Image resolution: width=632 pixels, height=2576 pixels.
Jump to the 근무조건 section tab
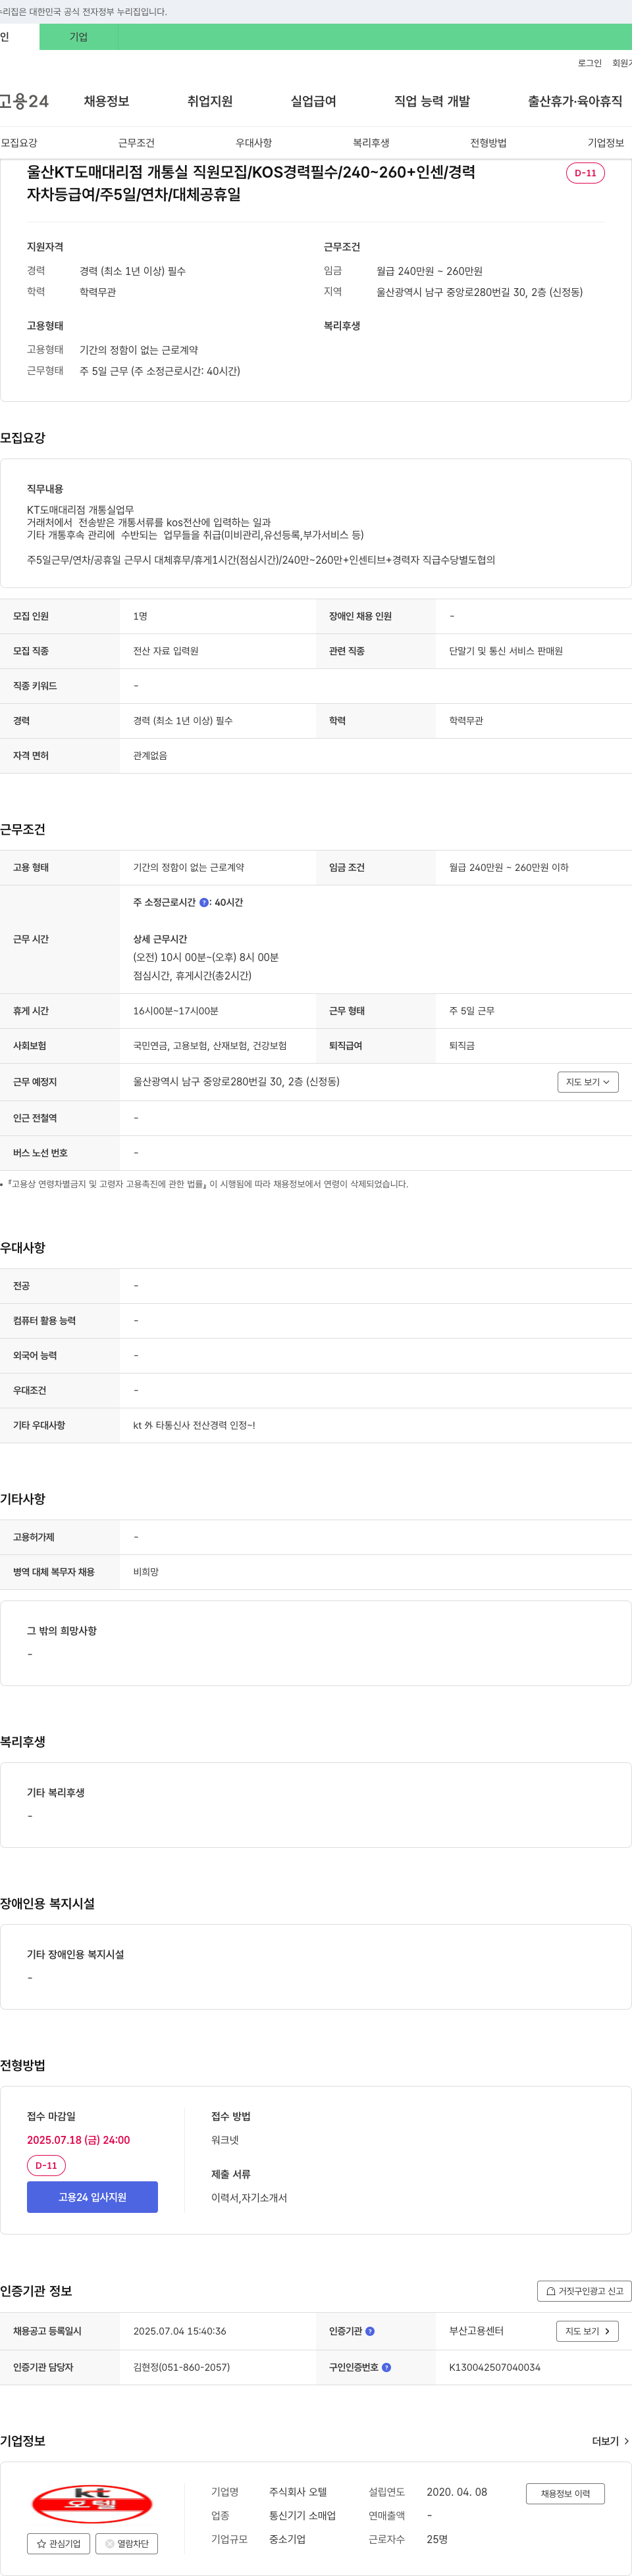136,143
